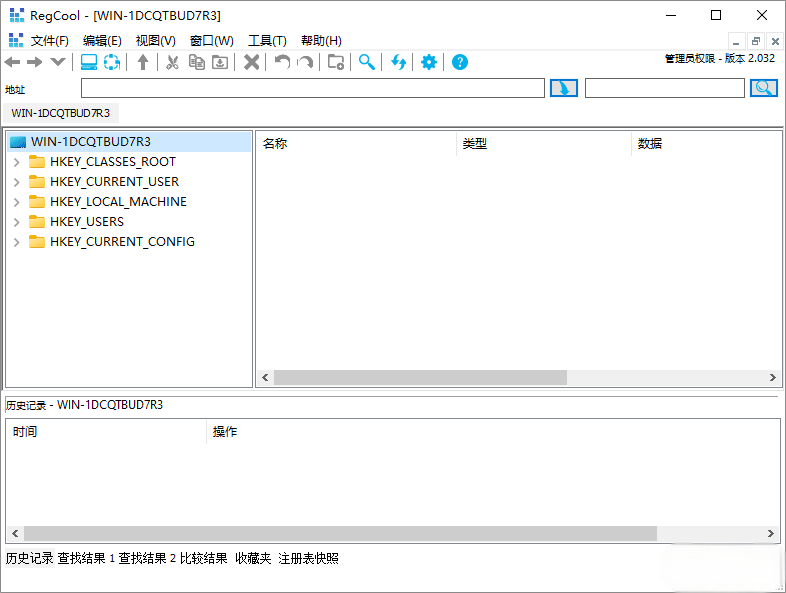The width and height of the screenshot is (786, 593).
Task: Open the 编辑(E) menu
Action: click(102, 41)
